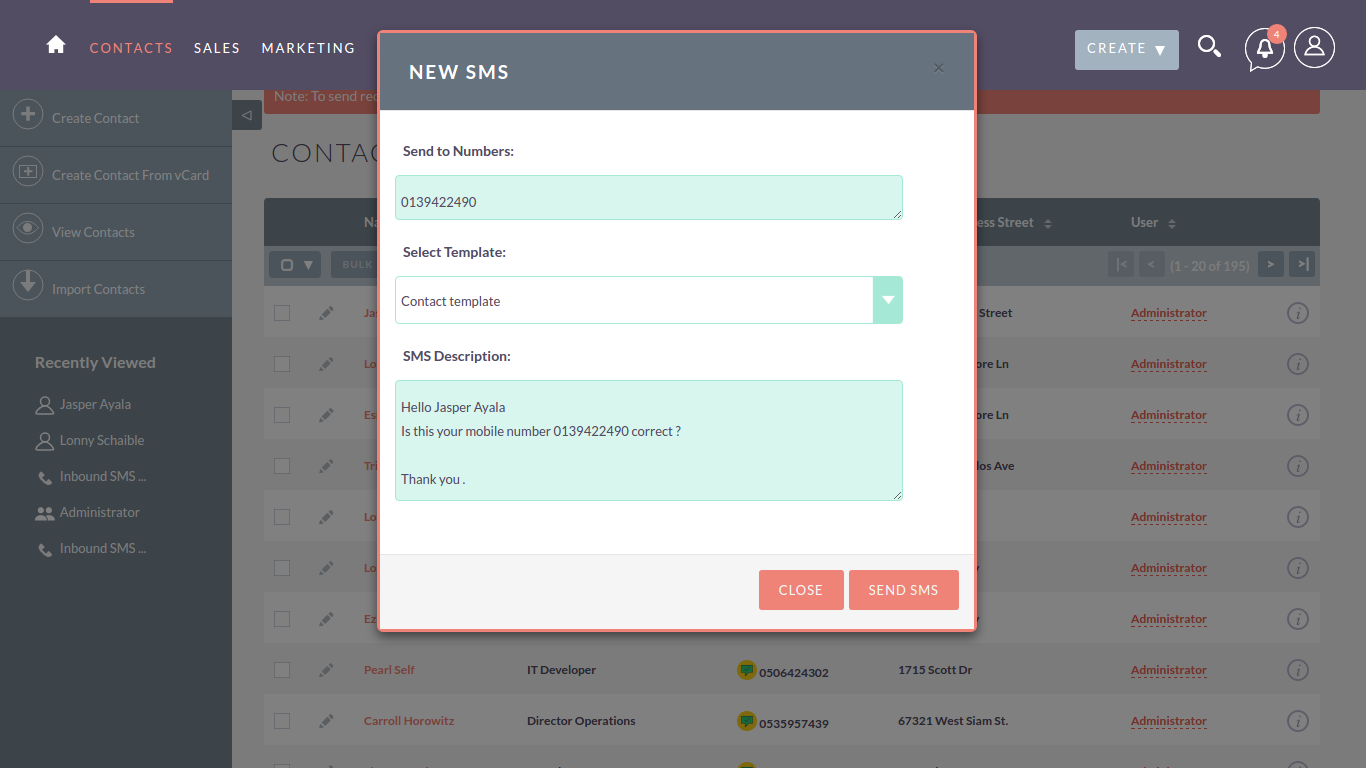Click info icon in first contact row

(x=1298, y=313)
